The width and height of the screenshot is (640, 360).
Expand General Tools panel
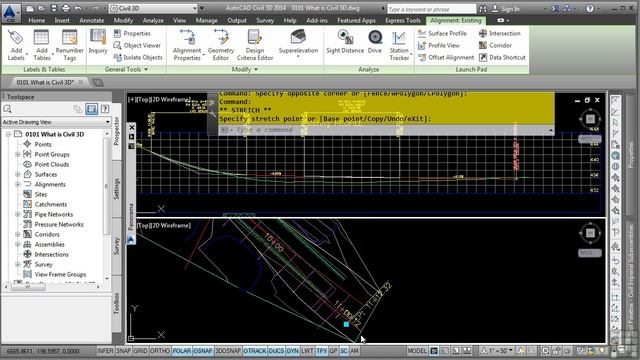126,70
